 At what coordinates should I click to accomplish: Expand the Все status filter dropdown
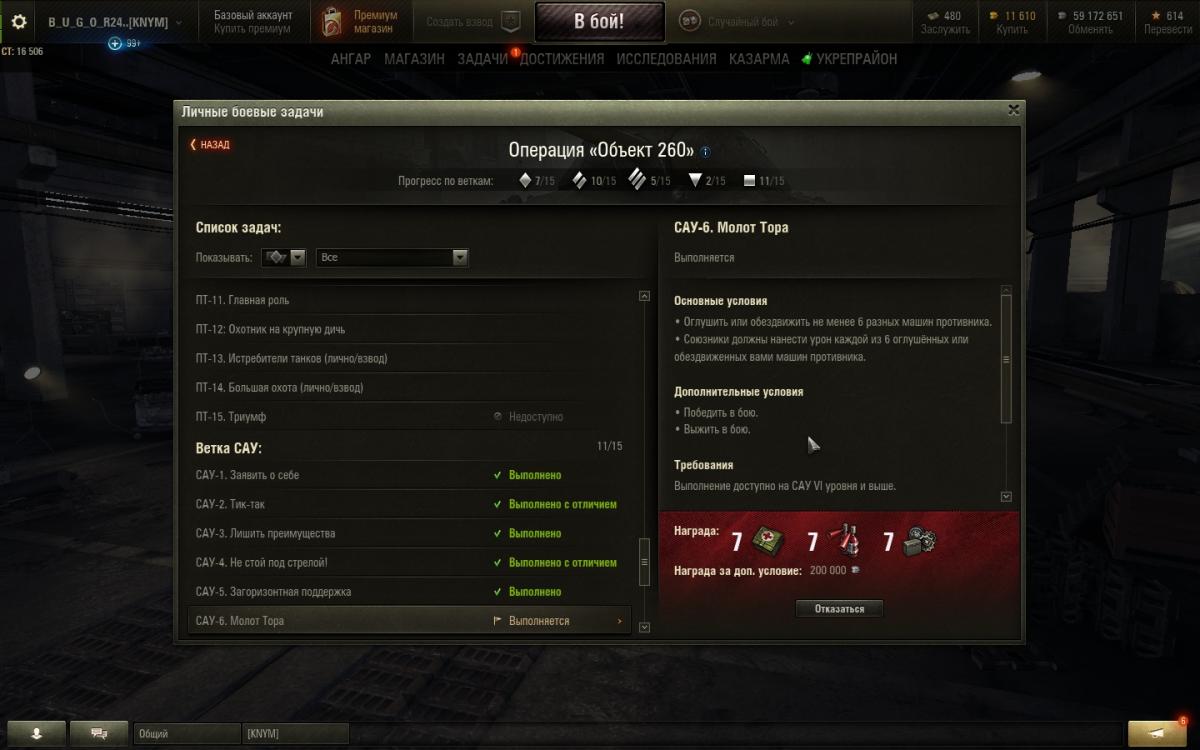click(392, 257)
